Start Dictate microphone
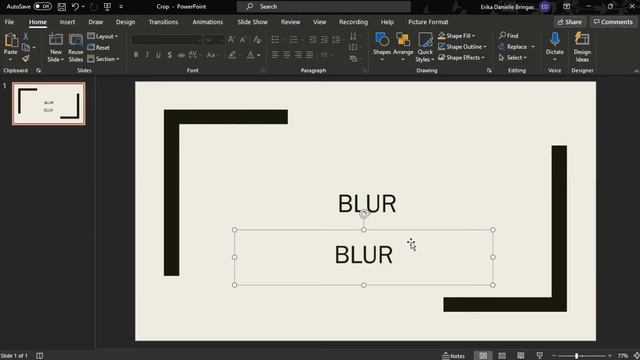The image size is (640, 360). (x=555, y=47)
